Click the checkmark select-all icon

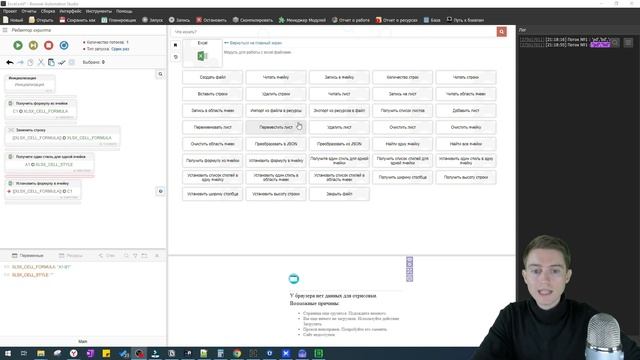62,62
